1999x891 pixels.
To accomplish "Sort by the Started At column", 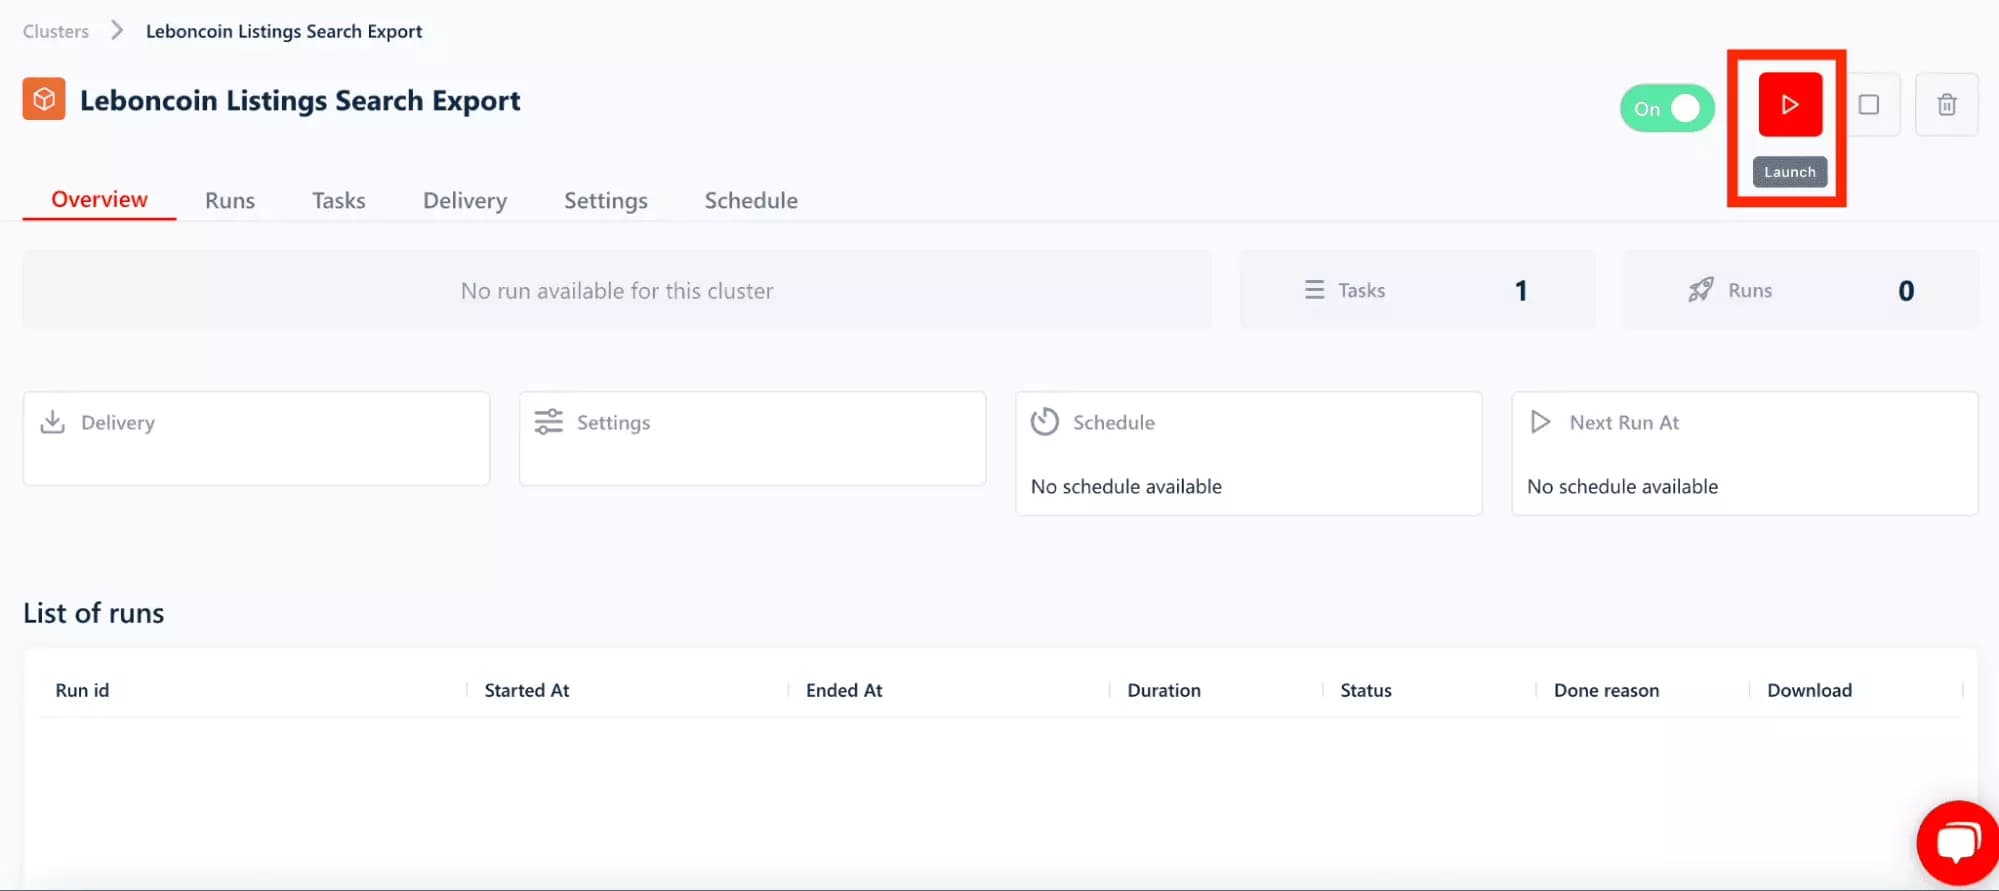I will (x=527, y=690).
